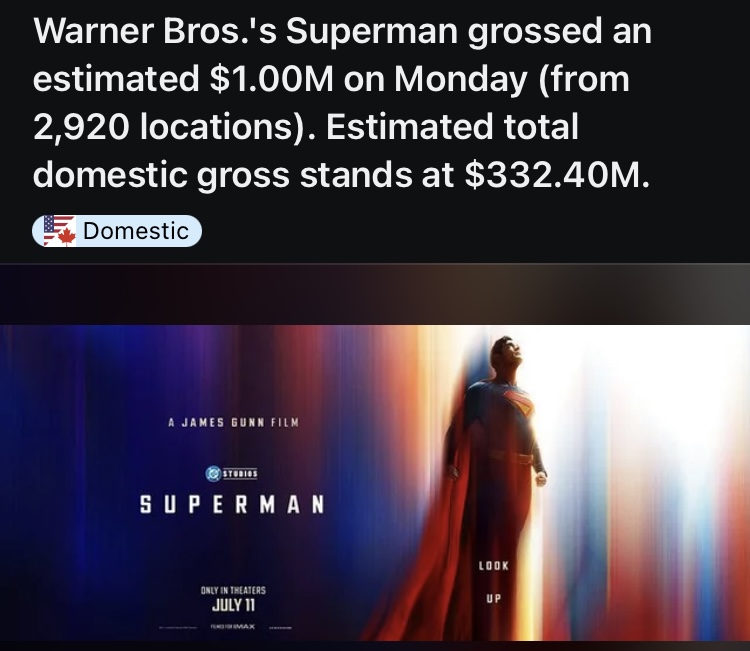The height and width of the screenshot is (651, 750).
Task: Click the US-Canada flag icon
Action: coord(60,231)
